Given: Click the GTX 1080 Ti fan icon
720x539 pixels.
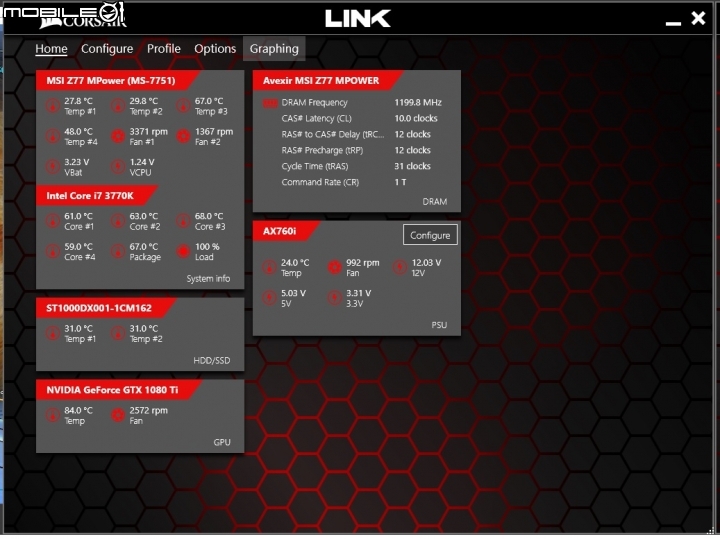Looking at the screenshot, I should 118,415.
